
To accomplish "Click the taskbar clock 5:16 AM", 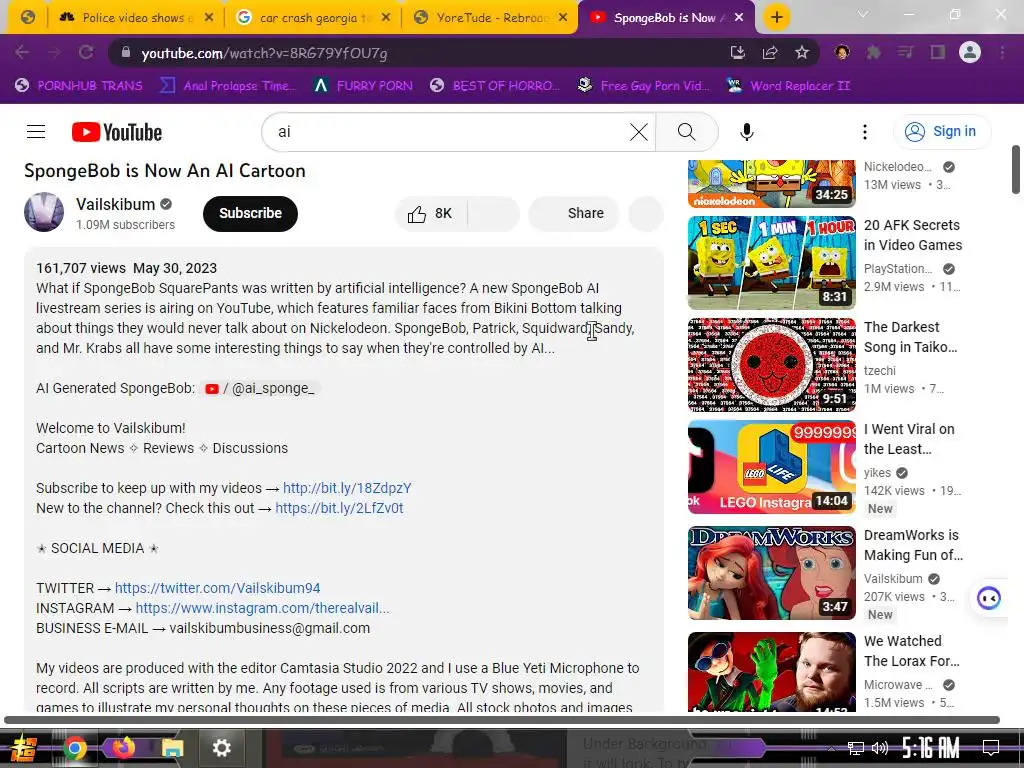I will (930, 748).
